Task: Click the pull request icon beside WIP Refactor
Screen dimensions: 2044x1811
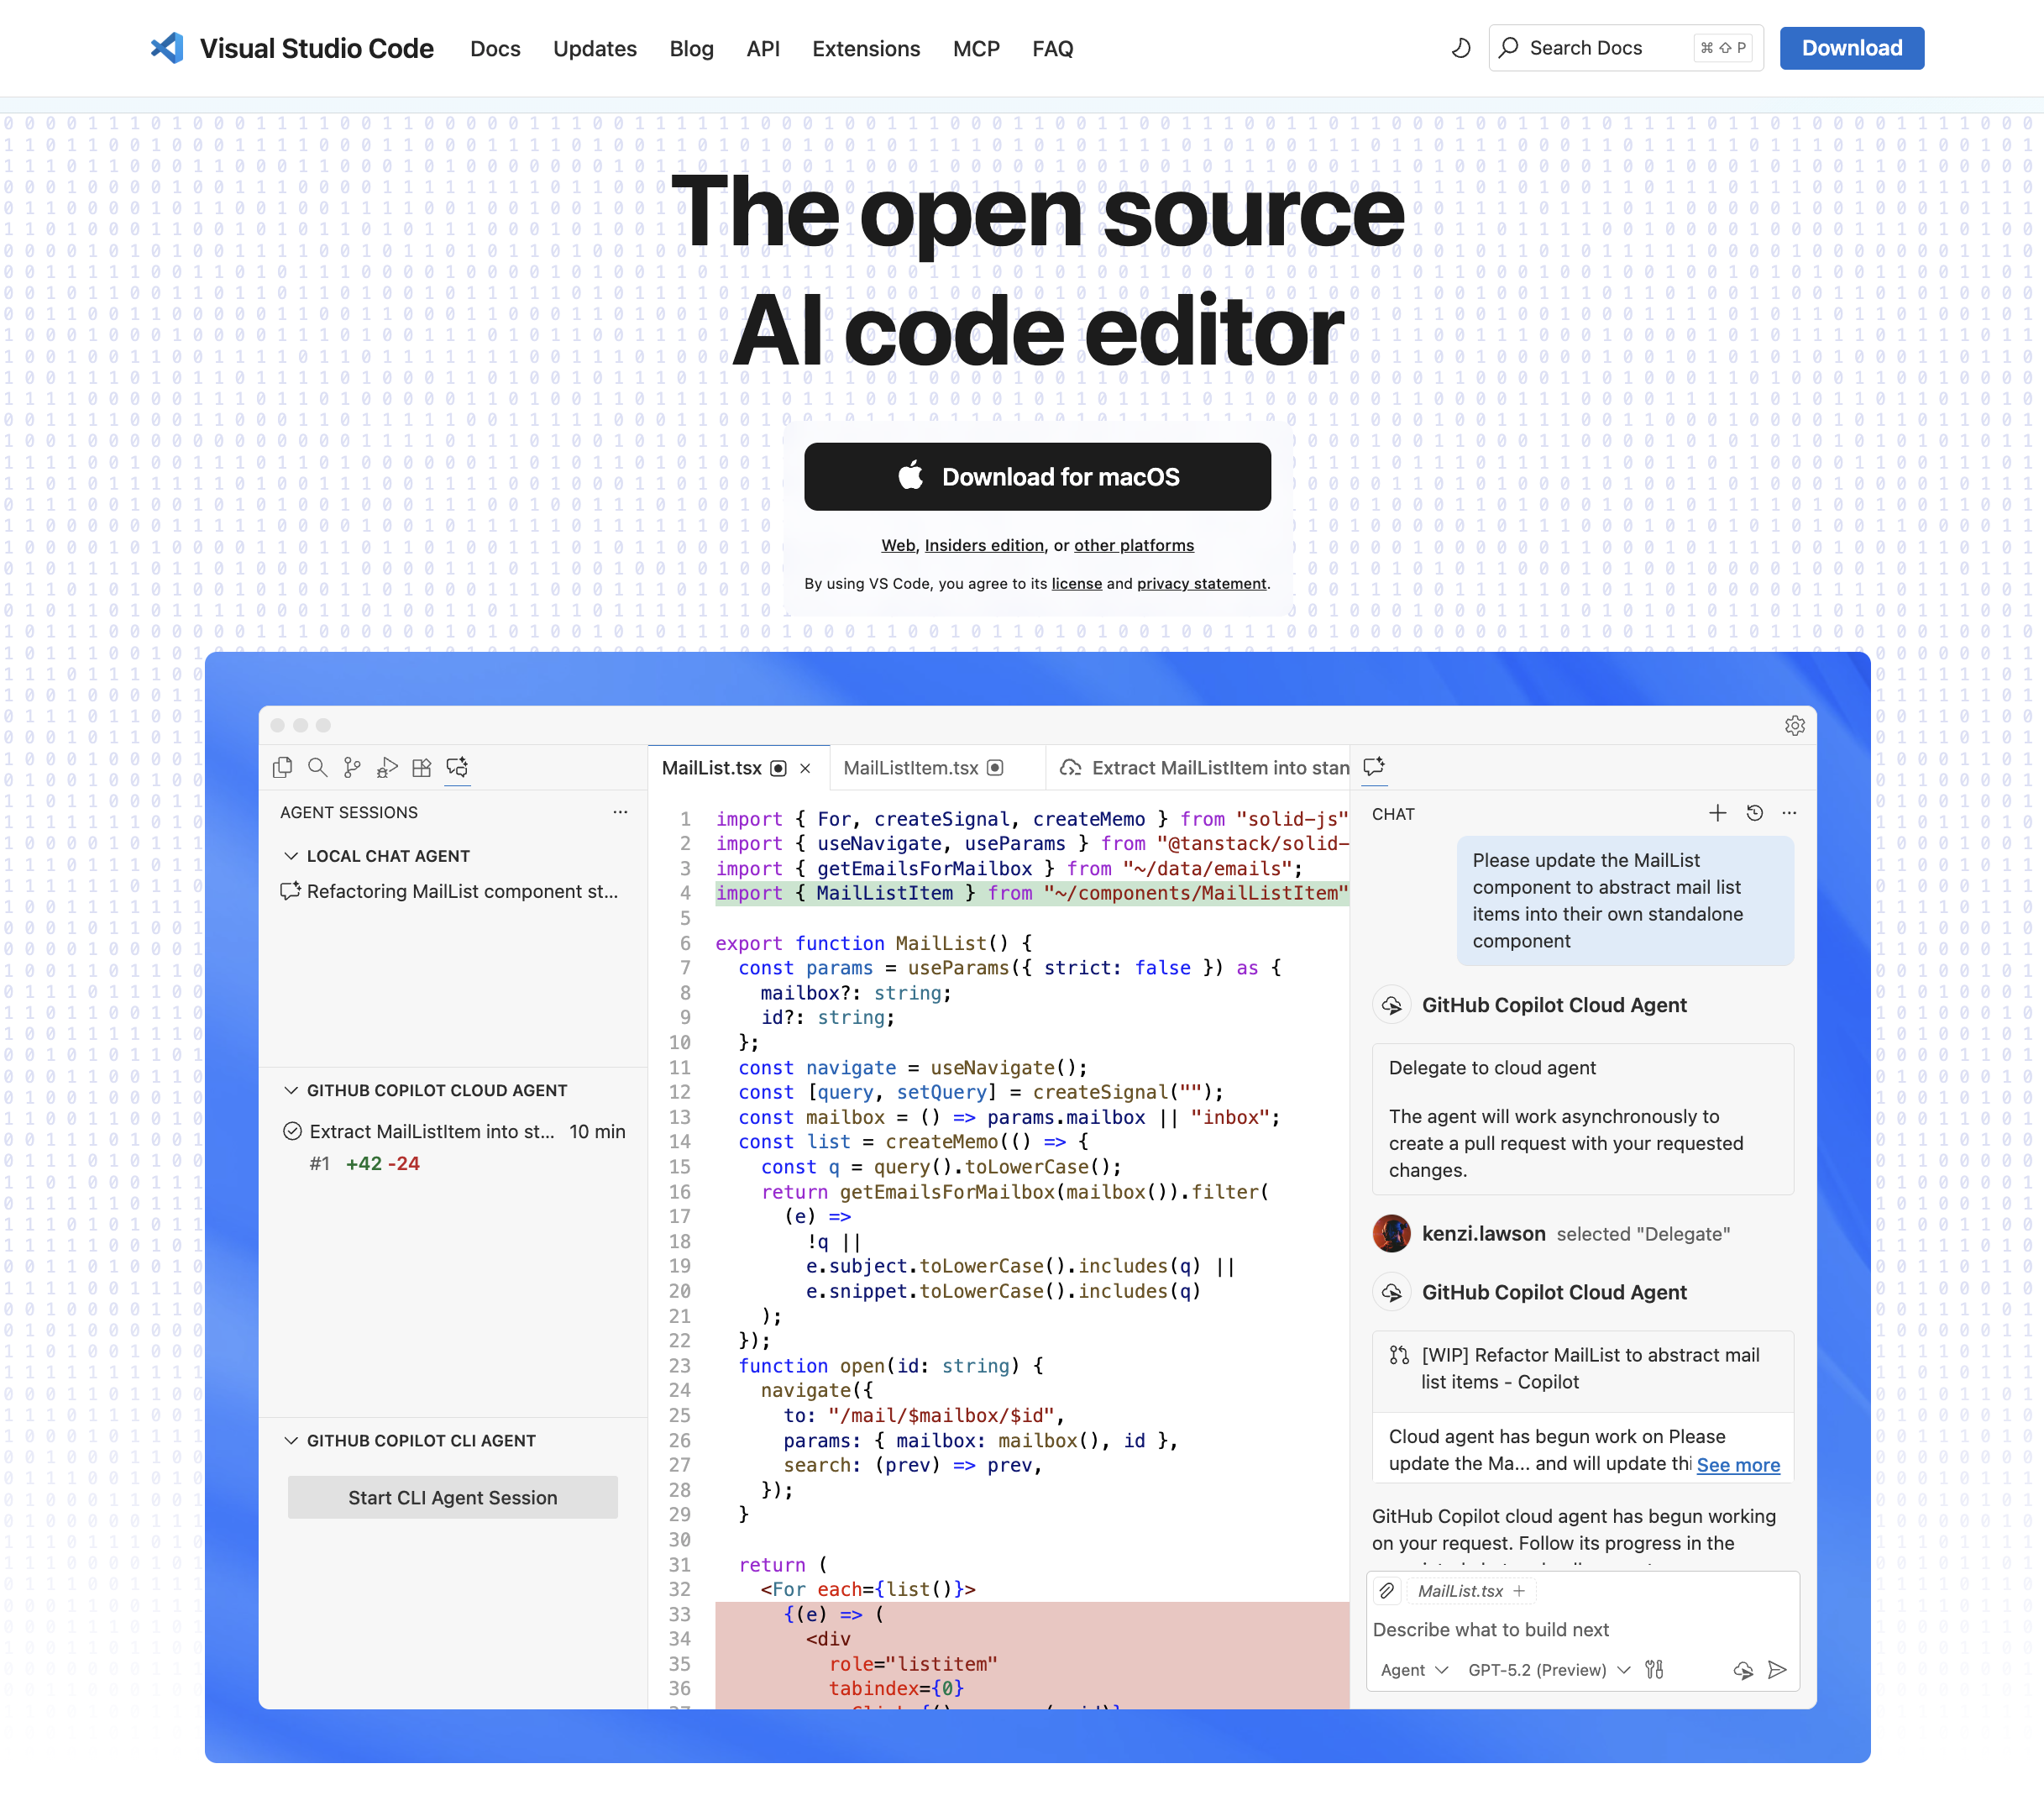Action: tap(1399, 1355)
